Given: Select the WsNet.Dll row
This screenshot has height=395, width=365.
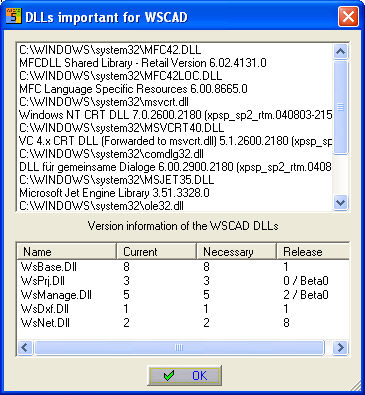Looking at the screenshot, I should pos(183,323).
